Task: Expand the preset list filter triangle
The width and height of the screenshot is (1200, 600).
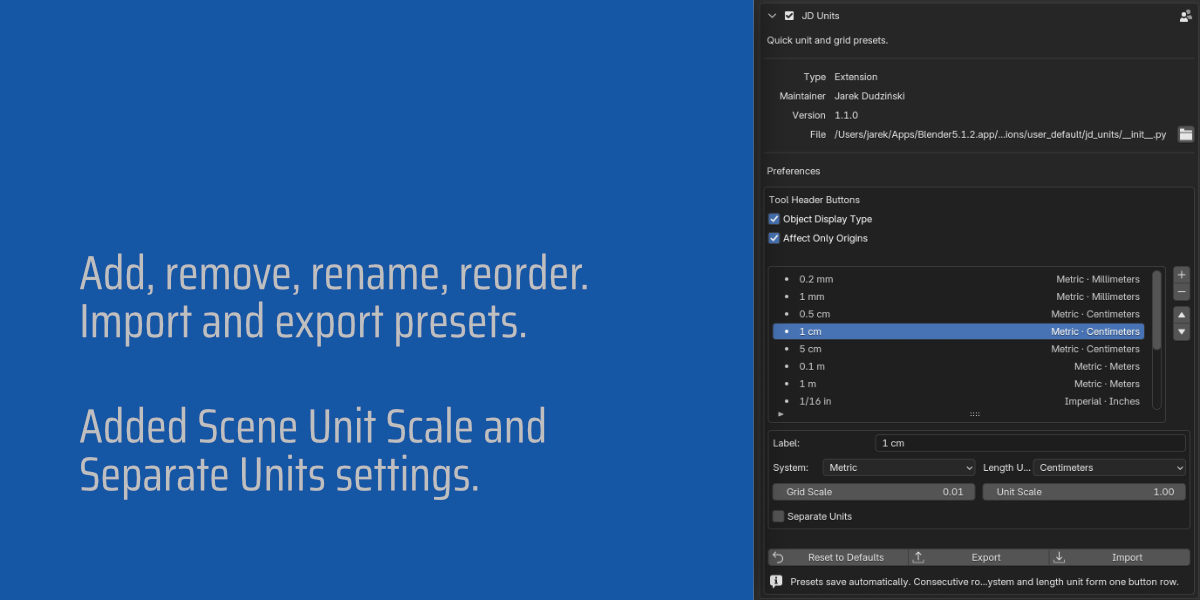Action: point(780,413)
